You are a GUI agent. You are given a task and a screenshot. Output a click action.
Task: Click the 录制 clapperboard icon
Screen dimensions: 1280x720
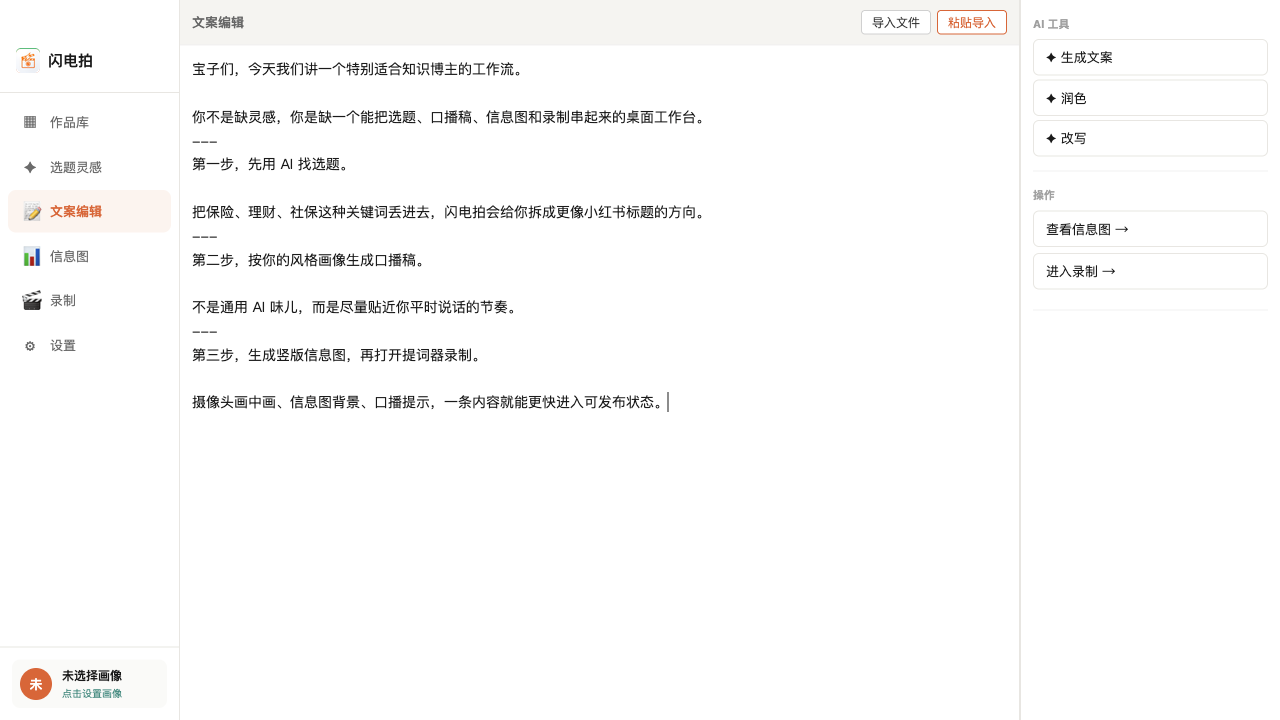pyautogui.click(x=31, y=300)
